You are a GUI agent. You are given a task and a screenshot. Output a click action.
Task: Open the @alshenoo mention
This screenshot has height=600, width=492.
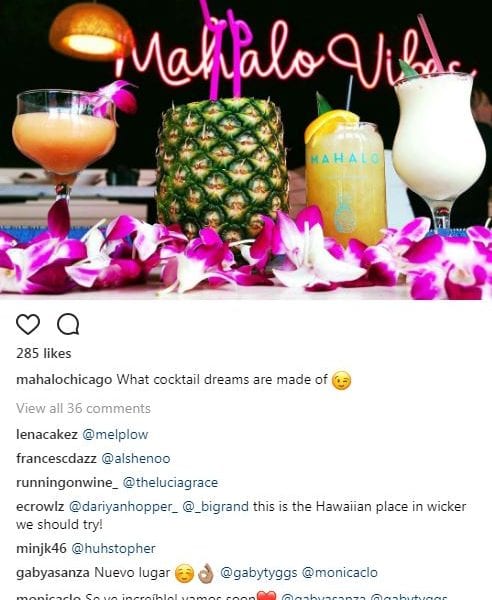coord(136,458)
